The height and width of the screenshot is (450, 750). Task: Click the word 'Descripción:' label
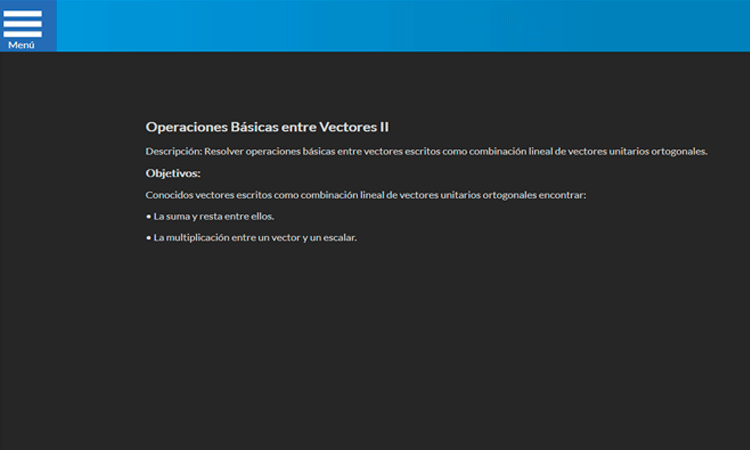(x=173, y=152)
